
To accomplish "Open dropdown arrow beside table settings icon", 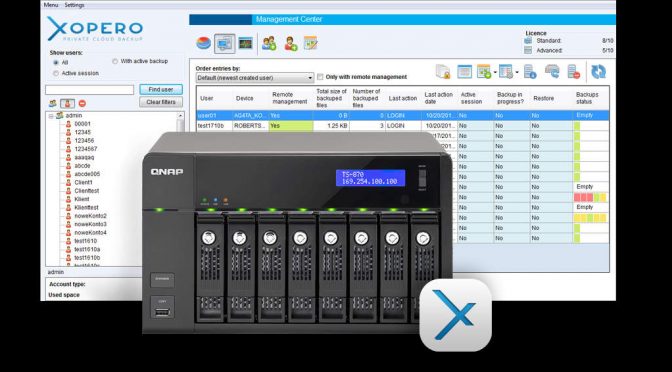I will 517,72.
